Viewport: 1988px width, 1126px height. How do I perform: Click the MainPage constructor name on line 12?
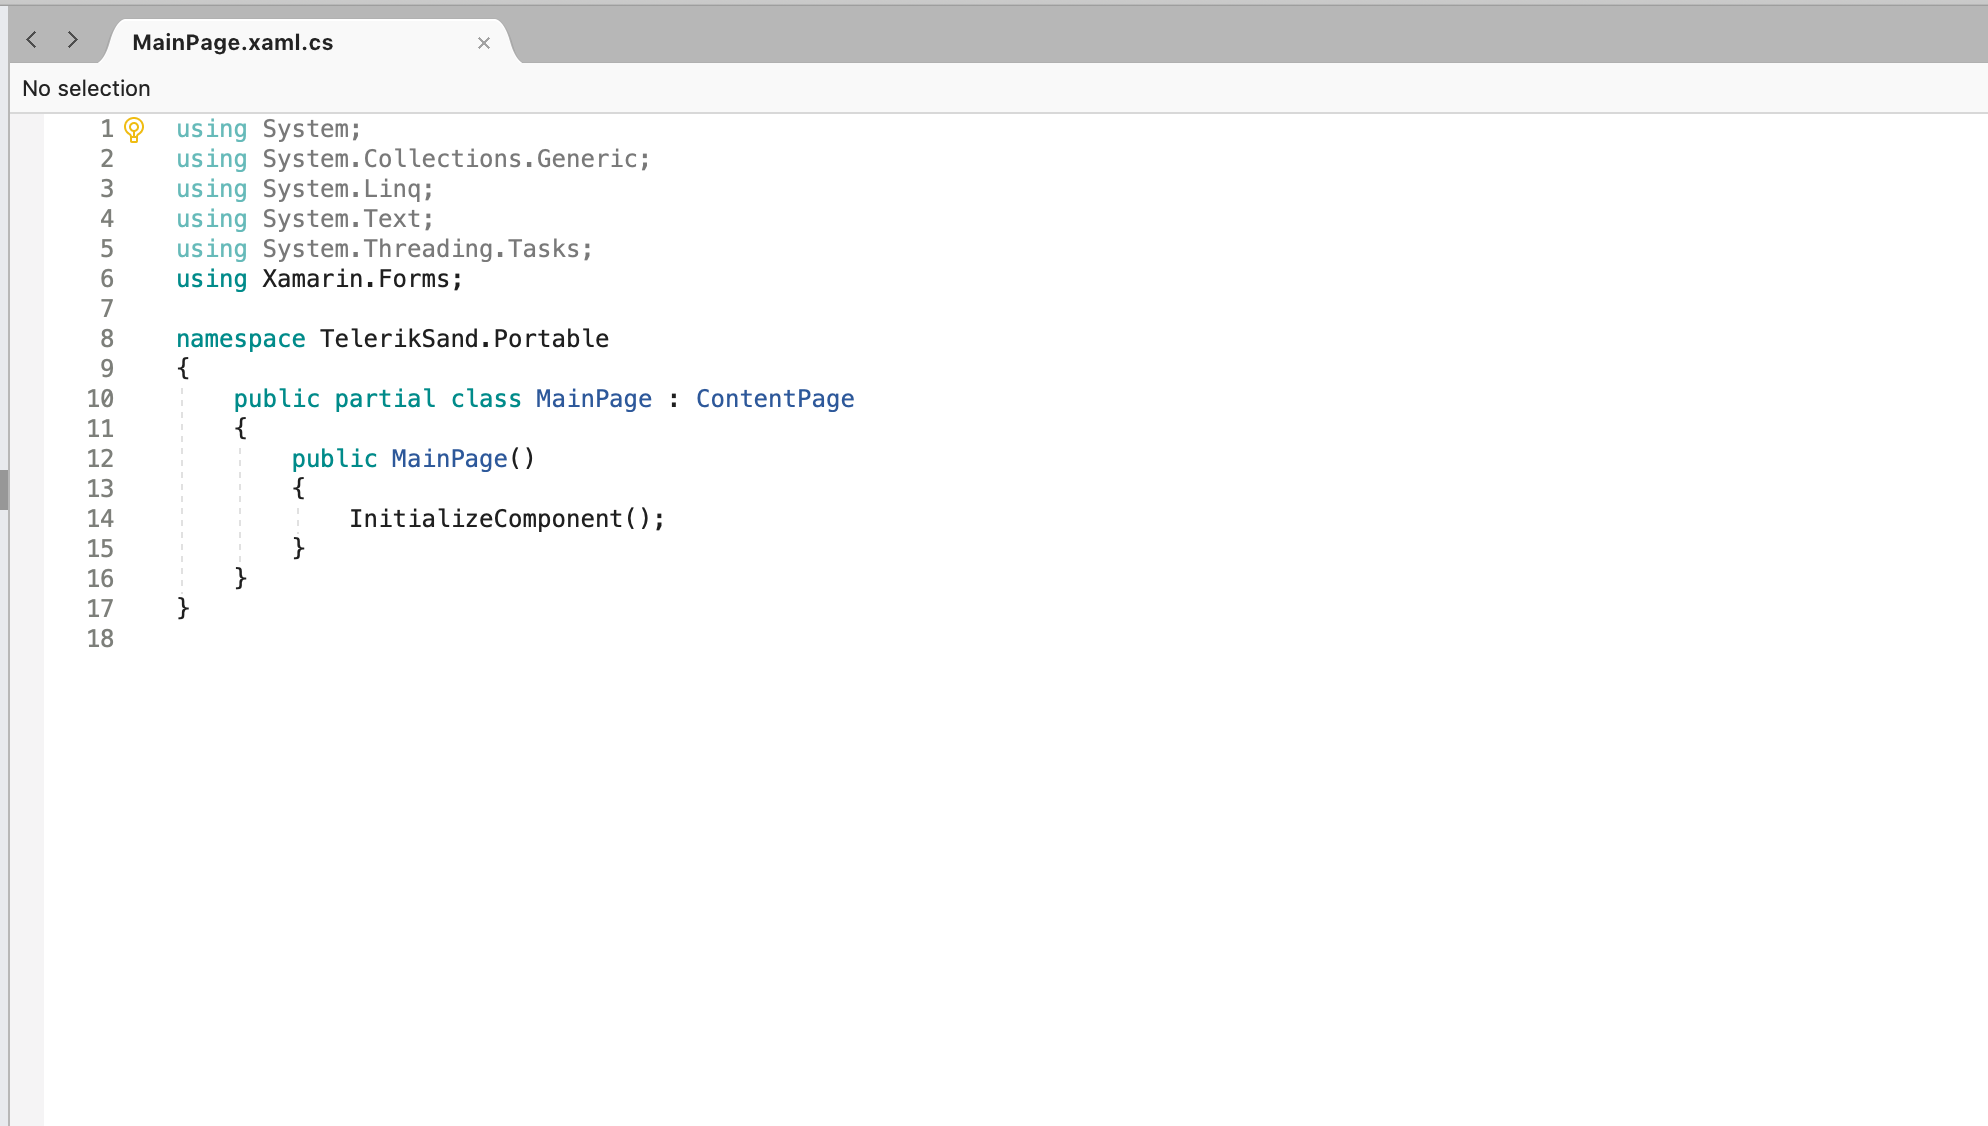tap(449, 459)
